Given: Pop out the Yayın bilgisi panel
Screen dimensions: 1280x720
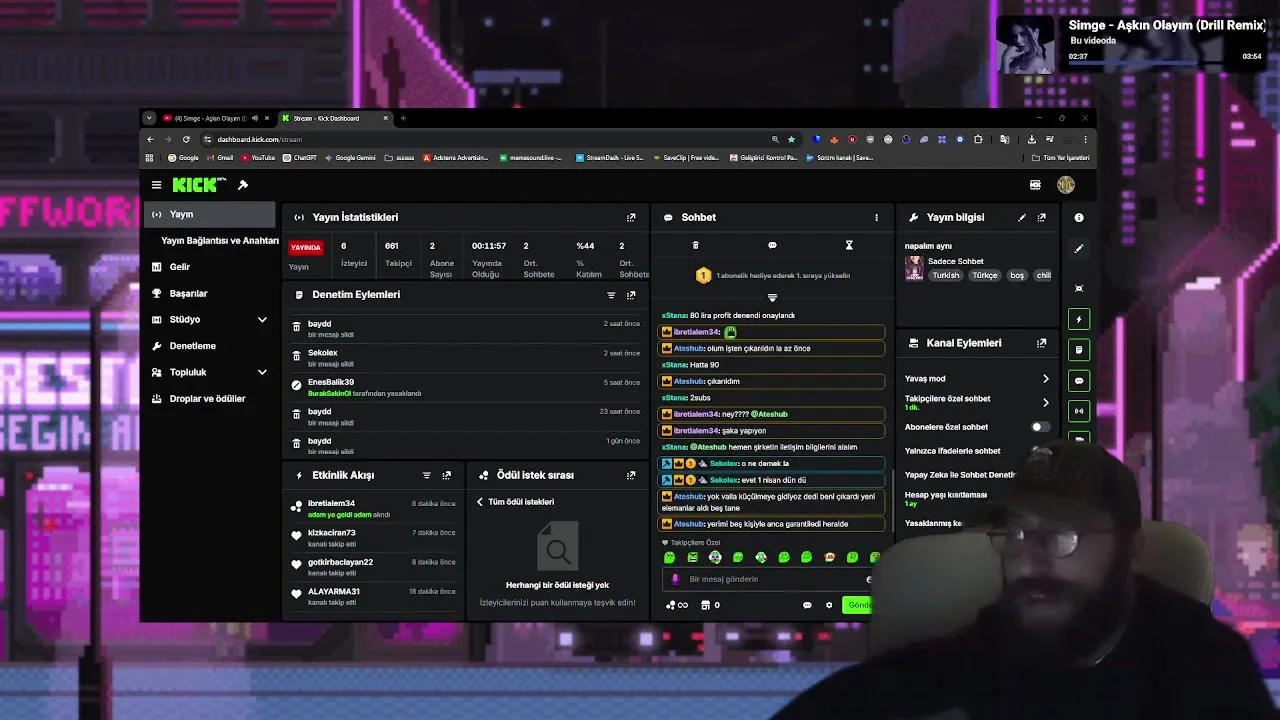Looking at the screenshot, I should coord(1041,217).
